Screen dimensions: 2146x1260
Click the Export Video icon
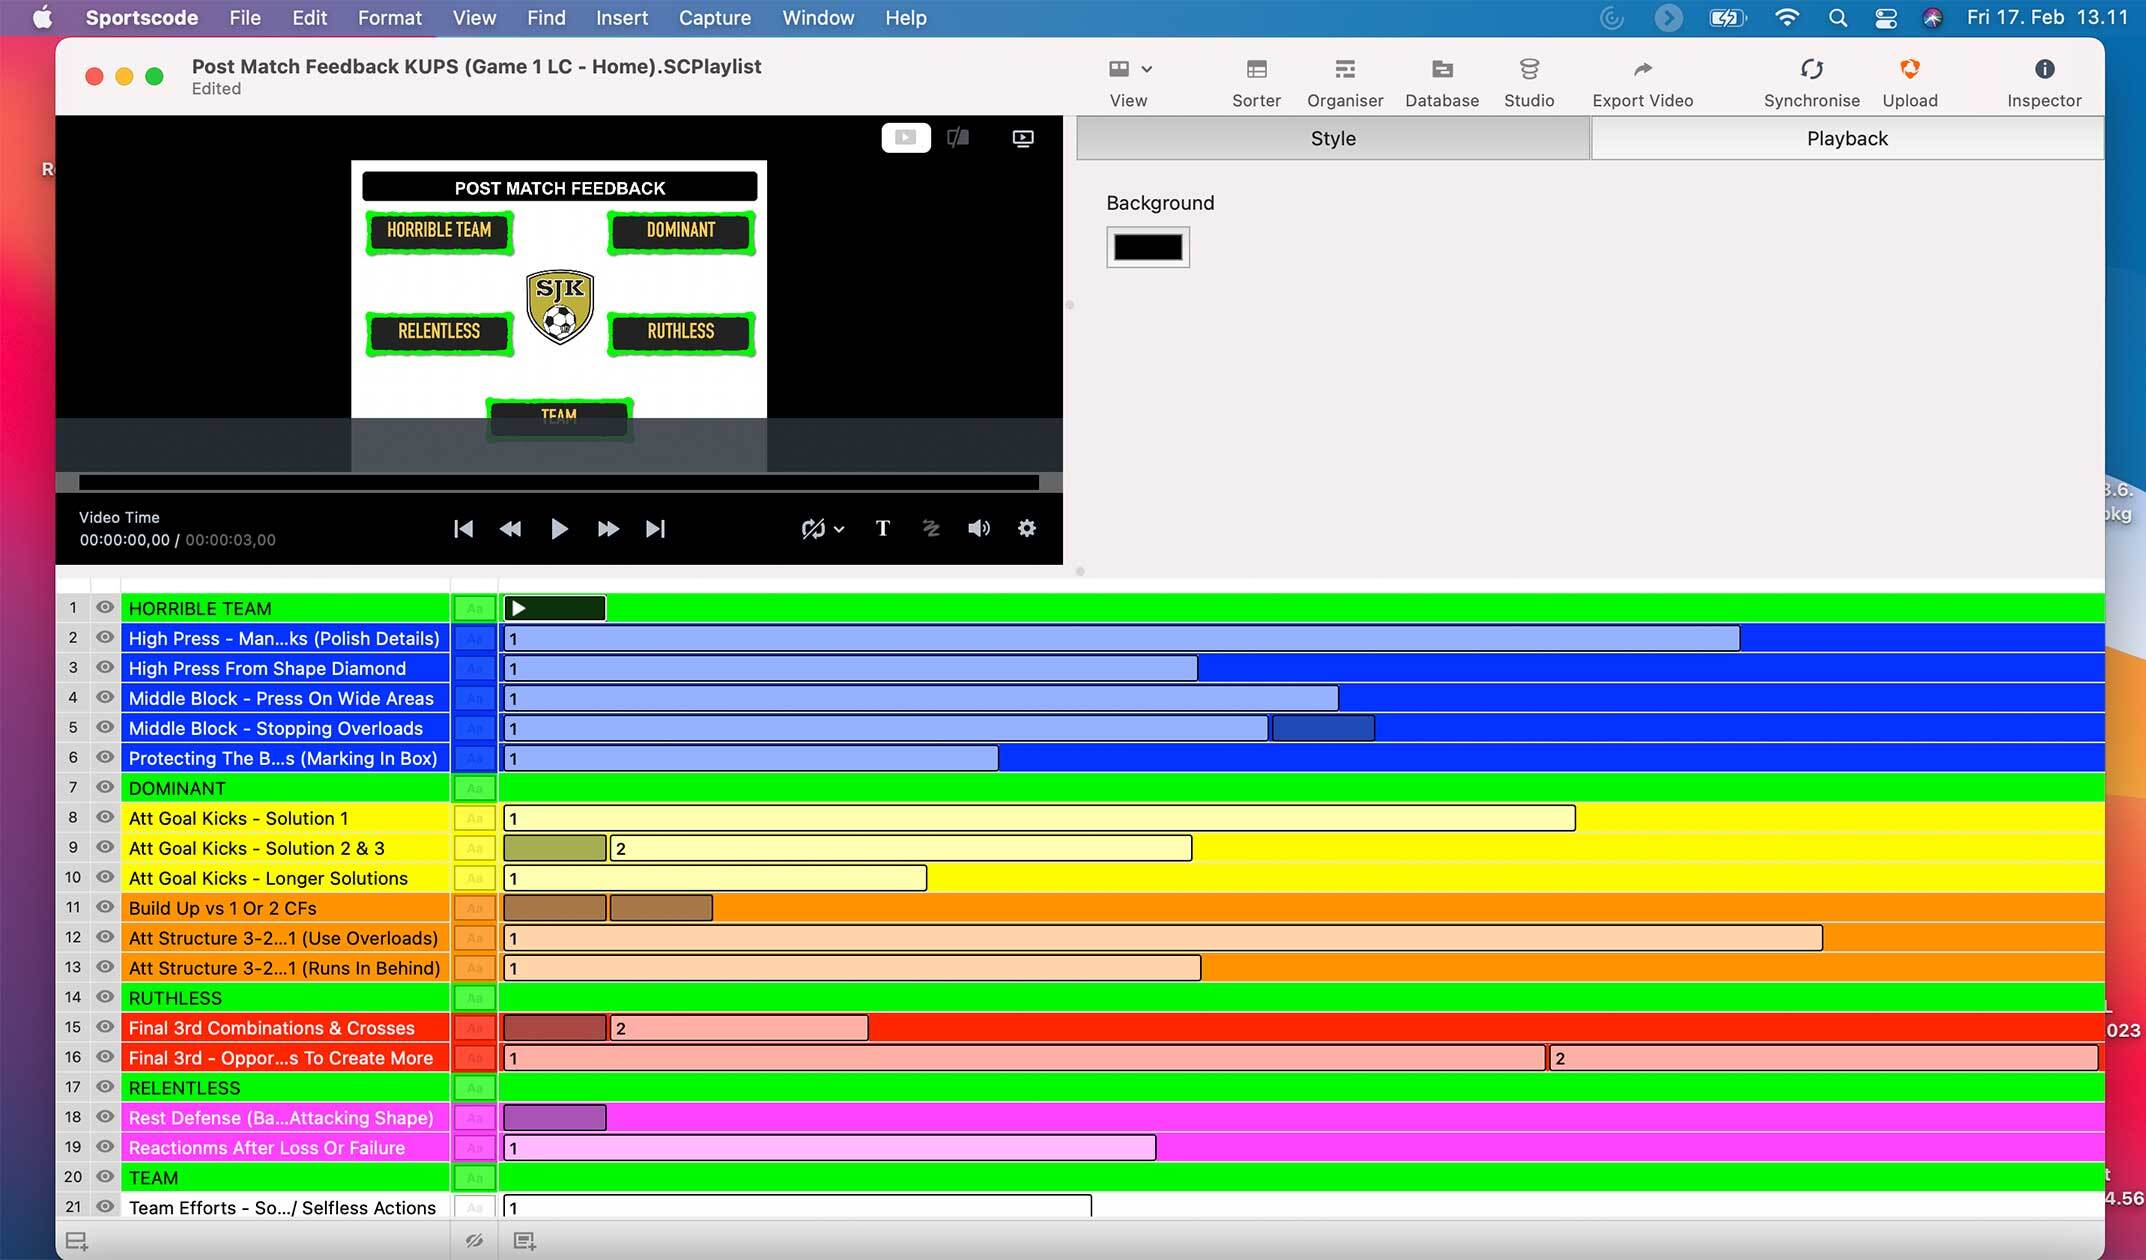click(x=1642, y=70)
